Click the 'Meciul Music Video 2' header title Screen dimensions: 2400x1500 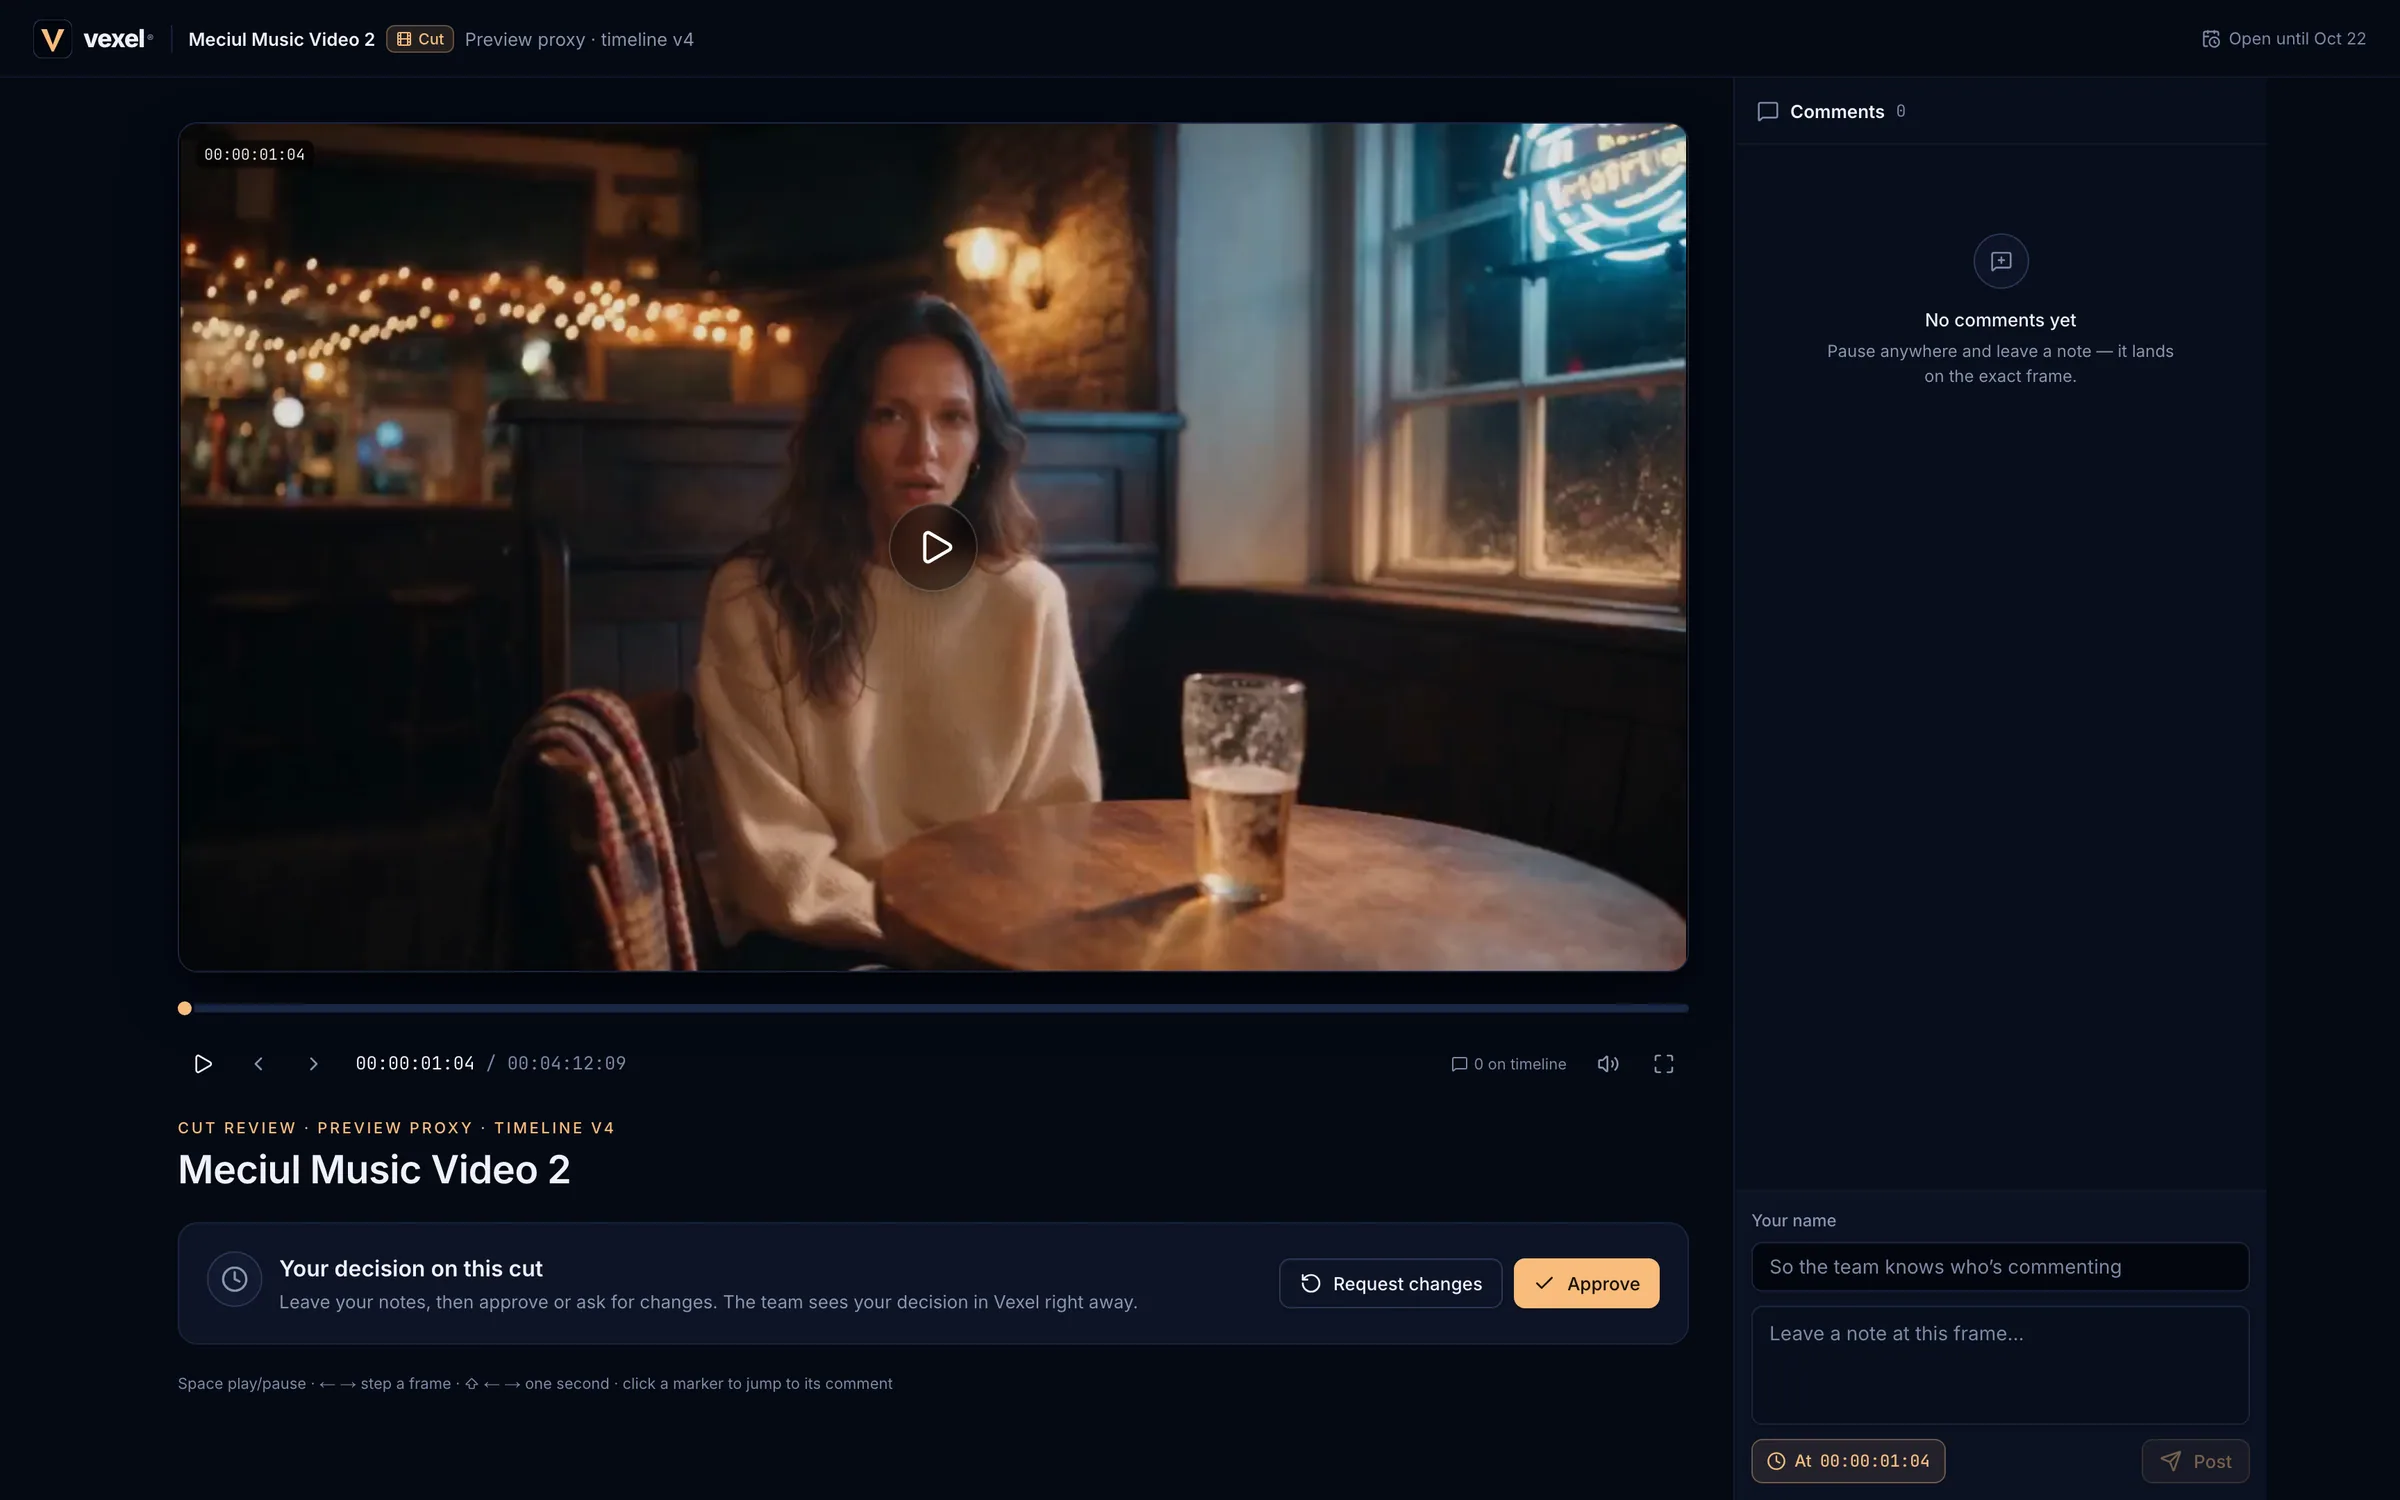[281, 39]
